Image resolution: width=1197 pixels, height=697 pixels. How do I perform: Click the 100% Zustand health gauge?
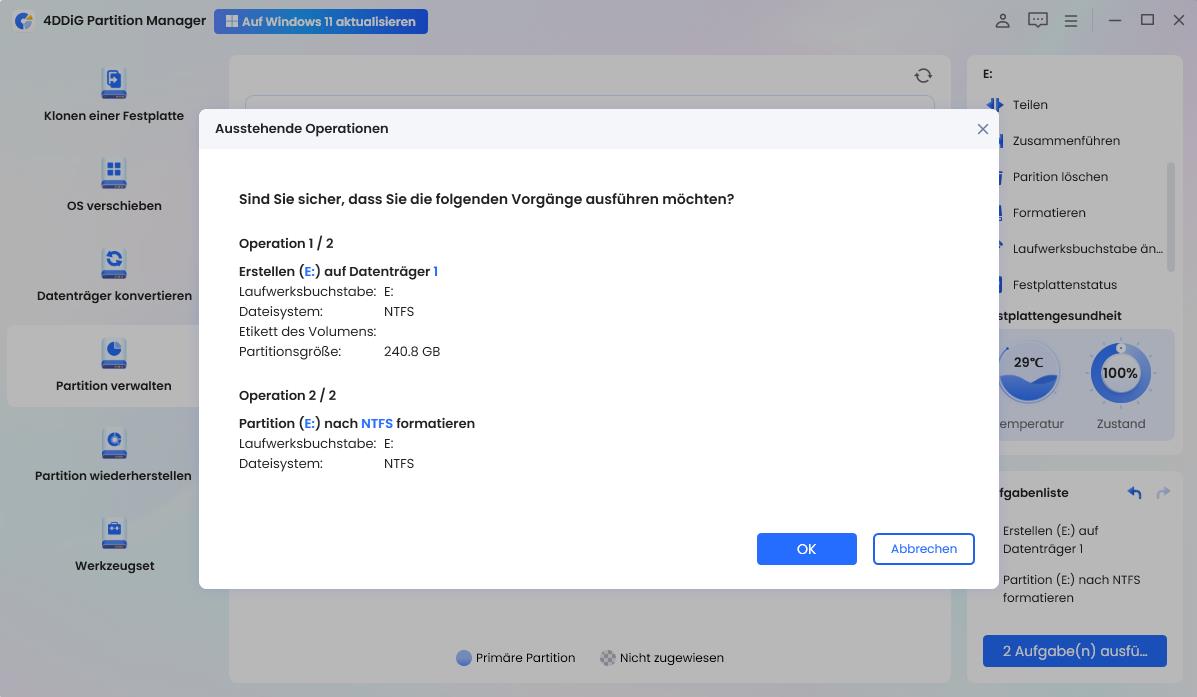point(1120,371)
